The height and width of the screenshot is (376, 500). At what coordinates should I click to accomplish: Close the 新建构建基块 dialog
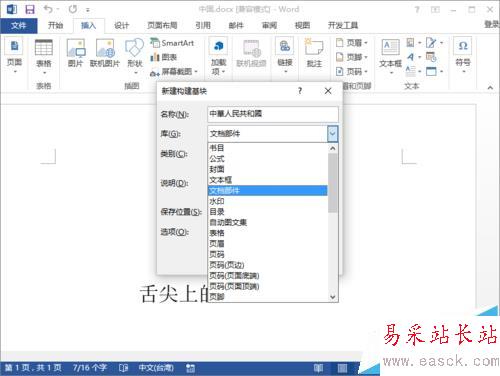328,91
